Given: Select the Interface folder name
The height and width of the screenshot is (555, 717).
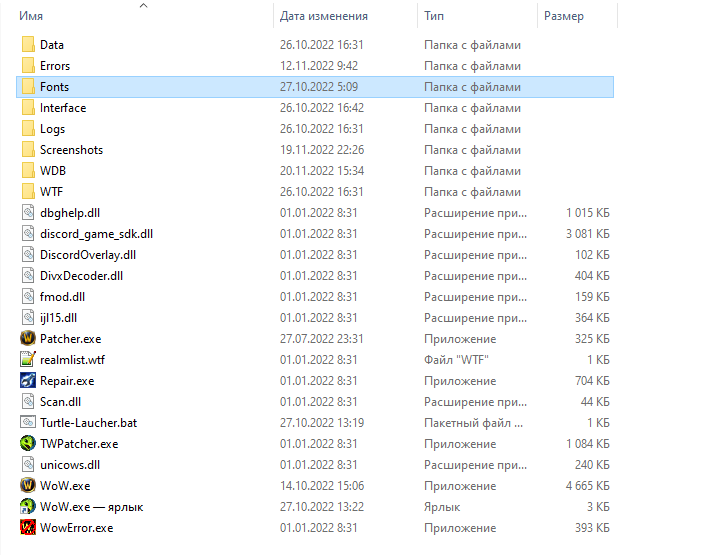Looking at the screenshot, I should (x=63, y=108).
